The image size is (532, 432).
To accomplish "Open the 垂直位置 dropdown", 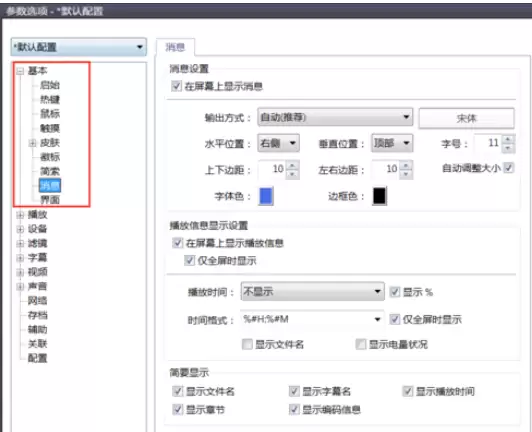I will (x=392, y=143).
